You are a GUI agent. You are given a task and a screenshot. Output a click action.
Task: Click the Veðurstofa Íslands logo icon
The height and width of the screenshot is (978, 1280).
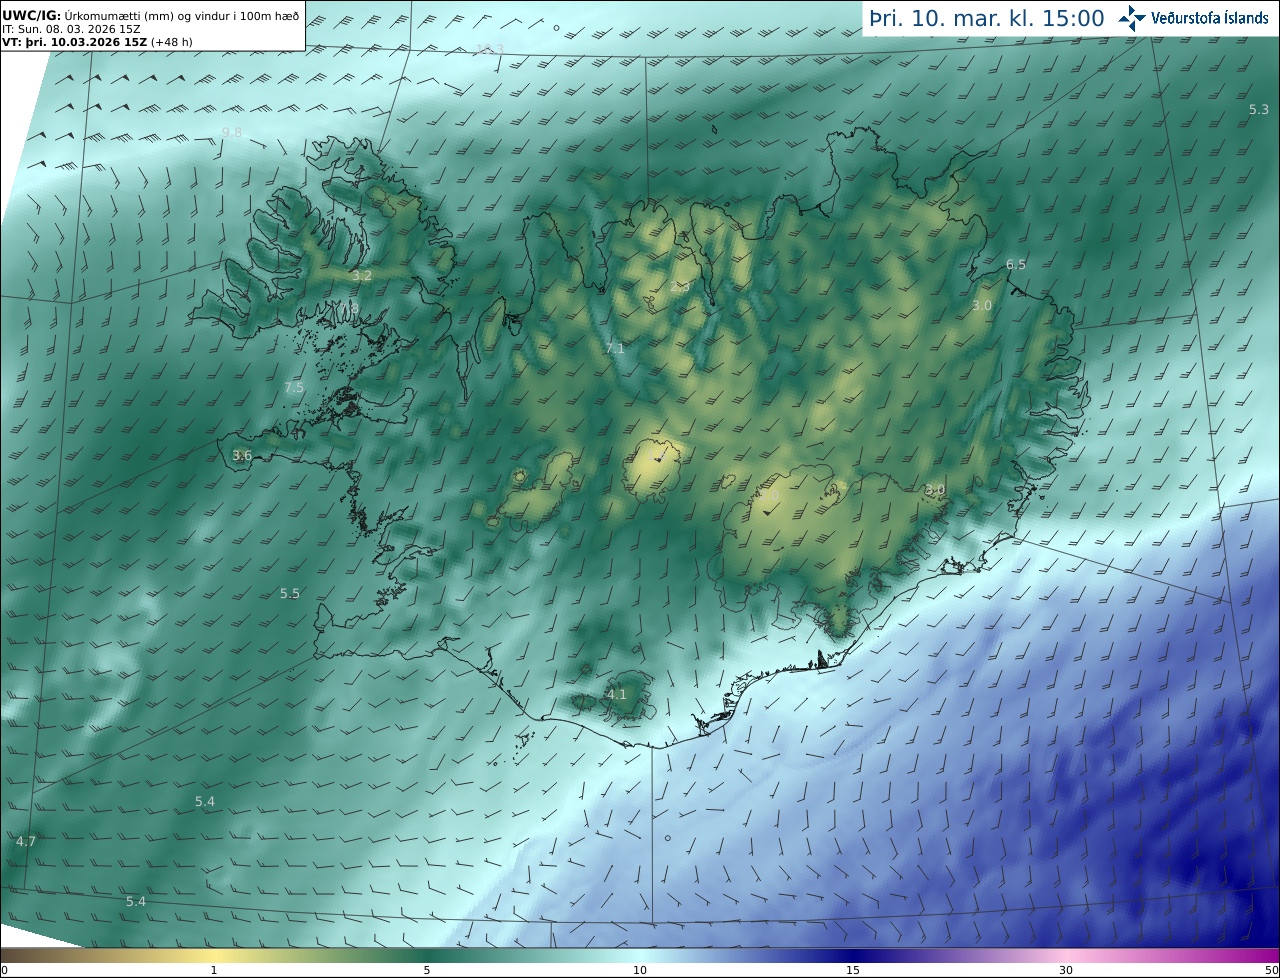1132,18
